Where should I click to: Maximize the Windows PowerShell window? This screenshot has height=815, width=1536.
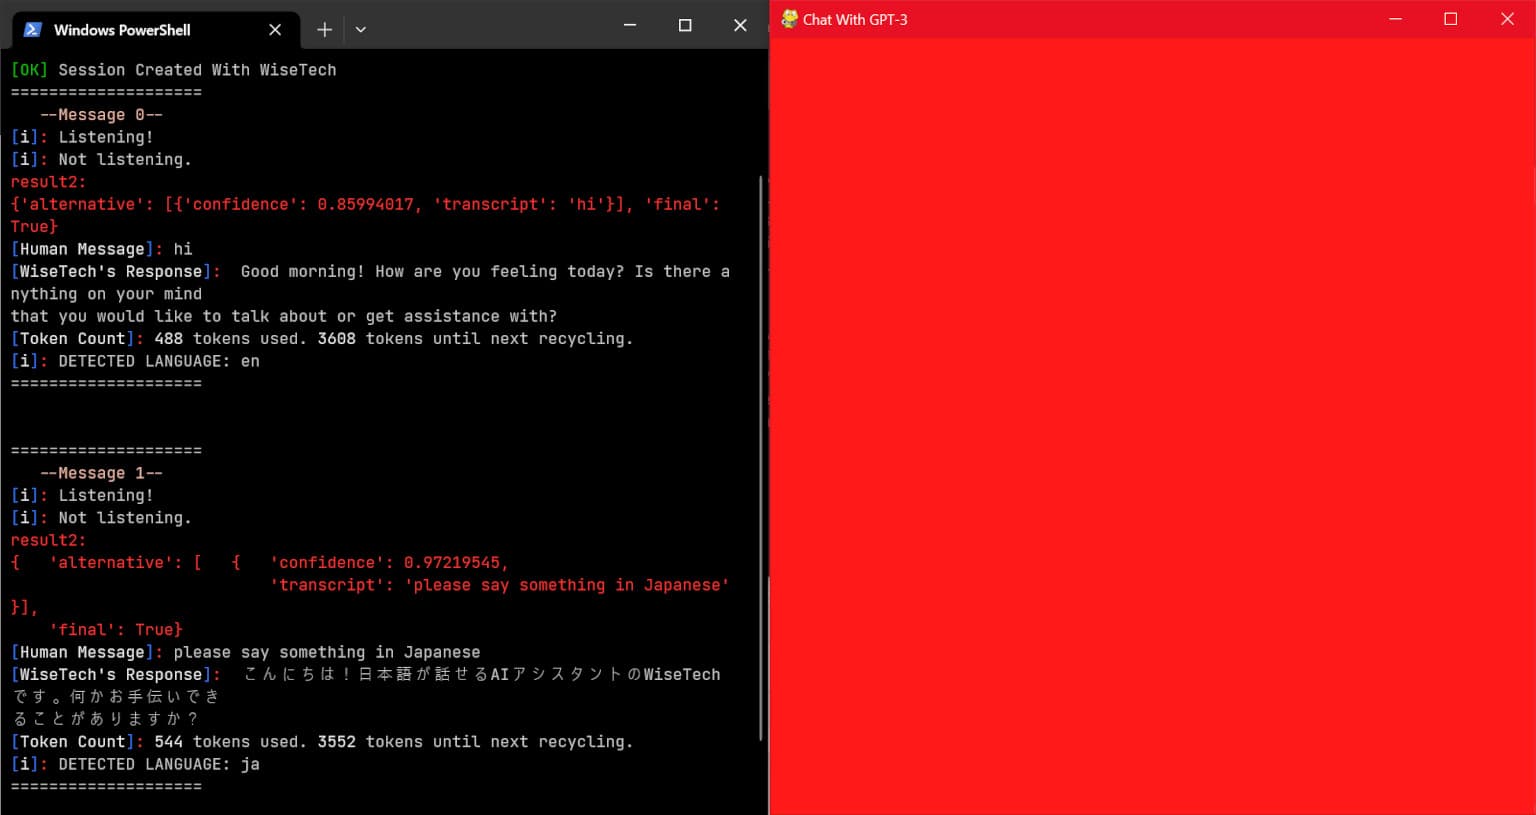(685, 25)
